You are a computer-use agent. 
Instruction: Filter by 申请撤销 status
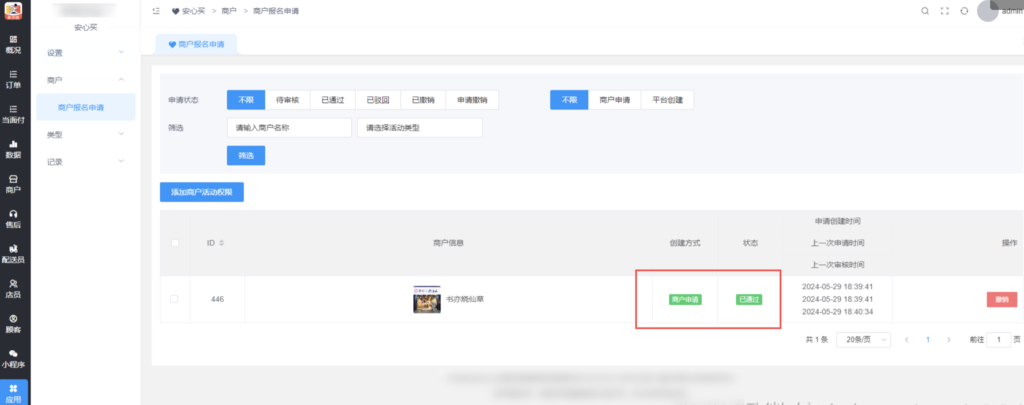[472, 100]
